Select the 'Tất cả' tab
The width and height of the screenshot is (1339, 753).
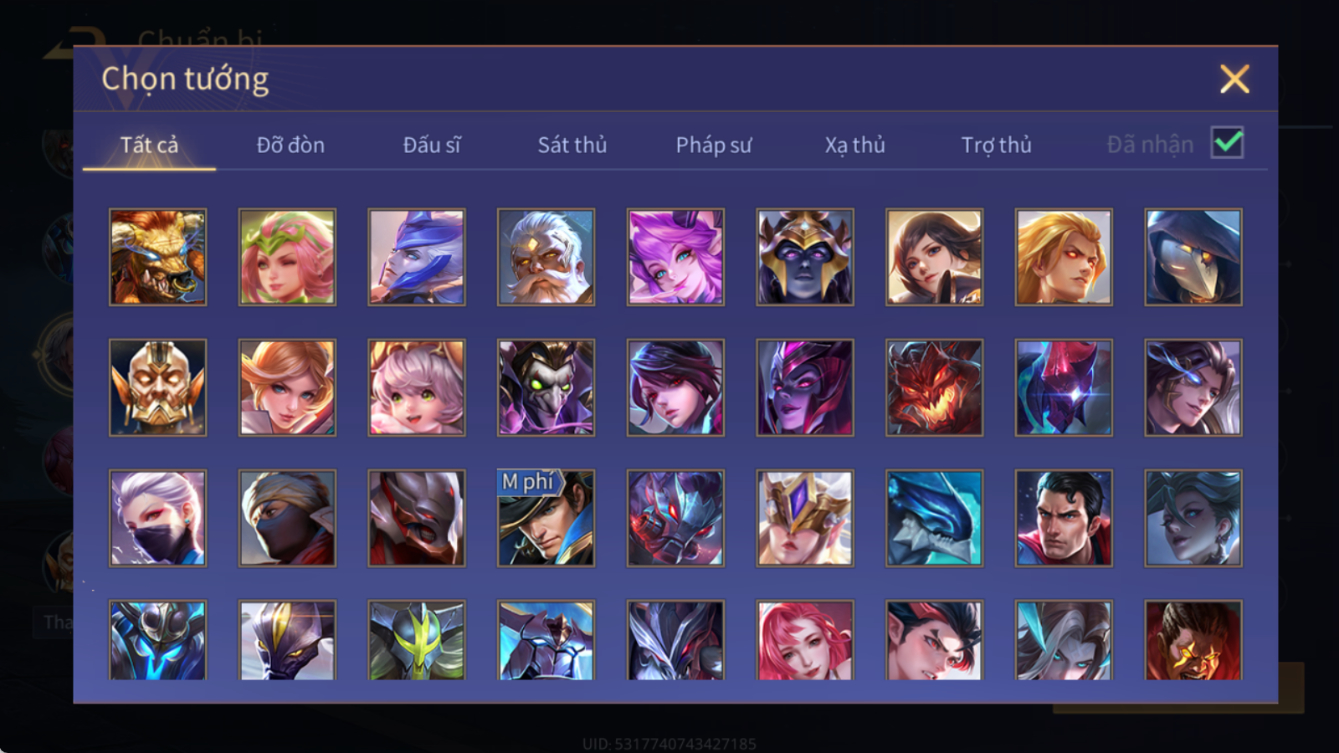pos(149,145)
